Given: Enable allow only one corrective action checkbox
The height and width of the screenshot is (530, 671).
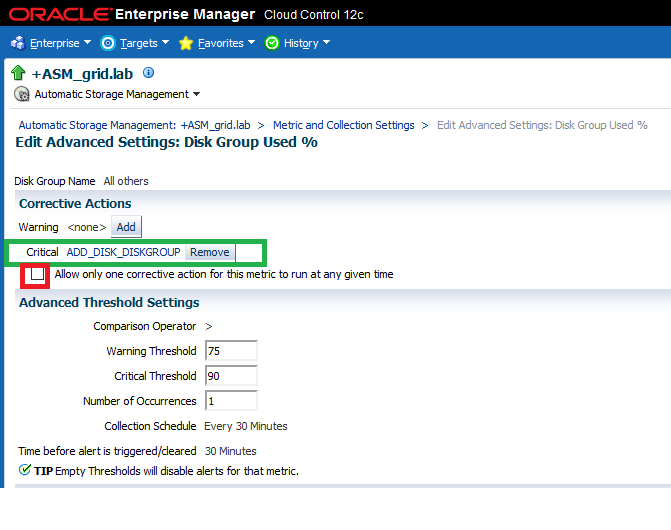Looking at the screenshot, I should (x=37, y=274).
